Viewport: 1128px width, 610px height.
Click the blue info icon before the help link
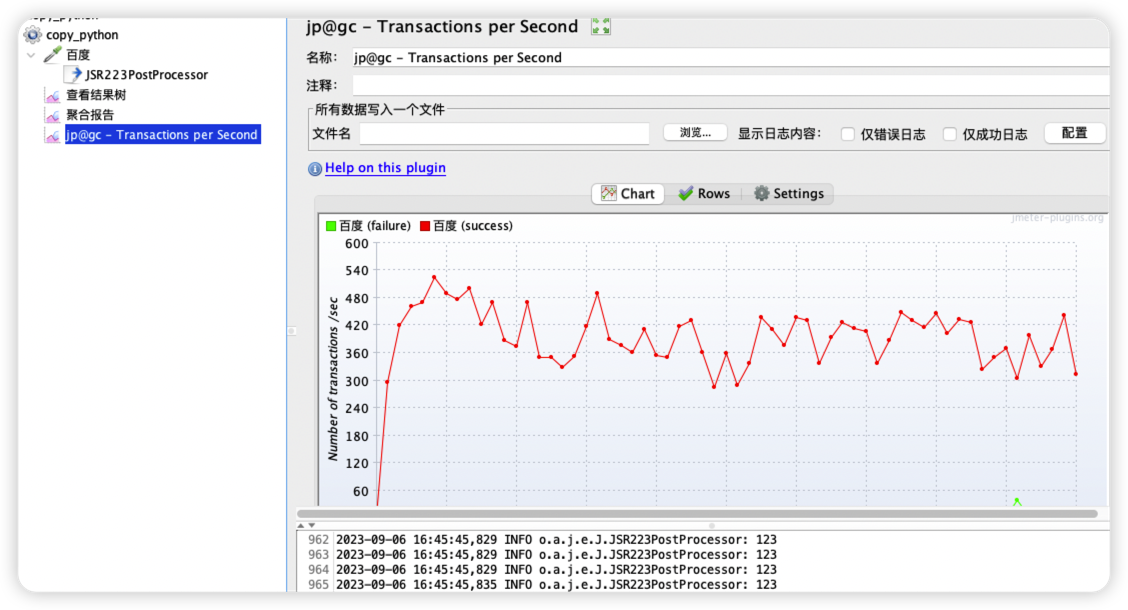pyautogui.click(x=315, y=168)
